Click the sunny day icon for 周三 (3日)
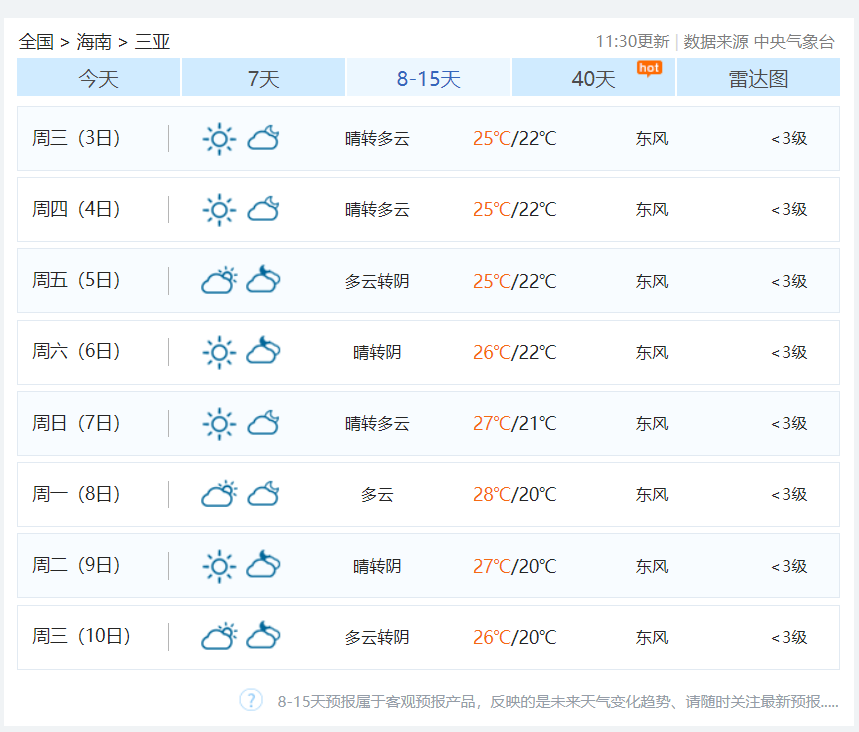Viewport: 859px width, 732px height. point(219,139)
